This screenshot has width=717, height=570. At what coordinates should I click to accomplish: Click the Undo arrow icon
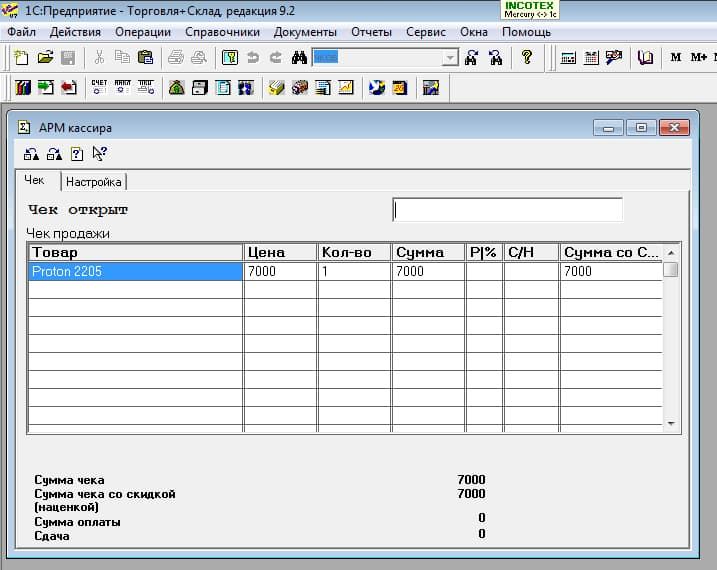[x=253, y=58]
